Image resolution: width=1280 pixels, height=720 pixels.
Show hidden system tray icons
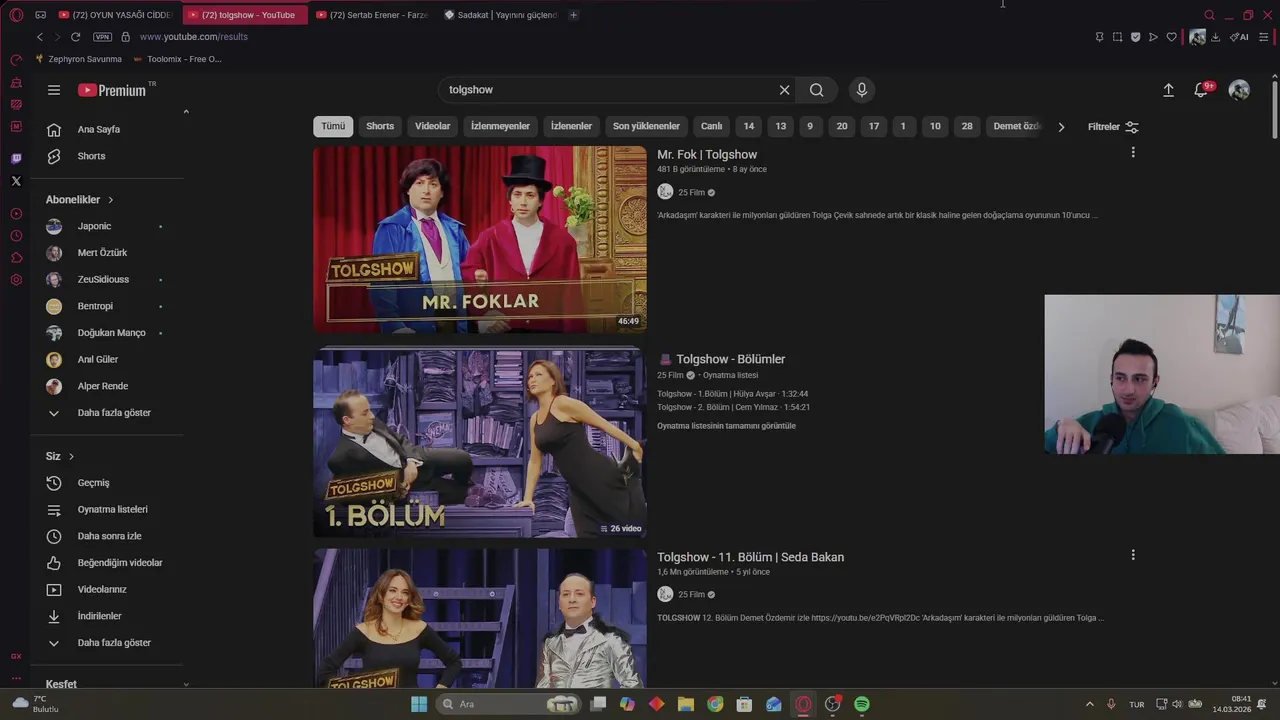(1089, 704)
